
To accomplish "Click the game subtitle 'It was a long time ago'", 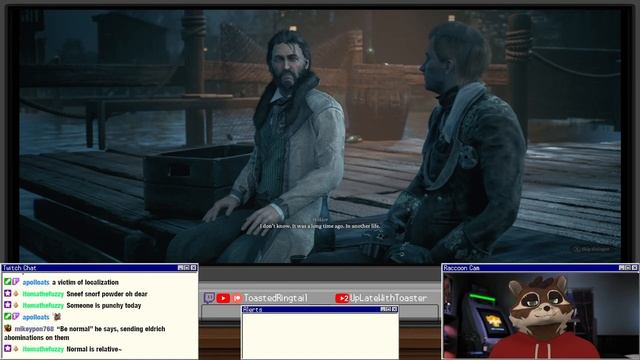I will (320, 226).
